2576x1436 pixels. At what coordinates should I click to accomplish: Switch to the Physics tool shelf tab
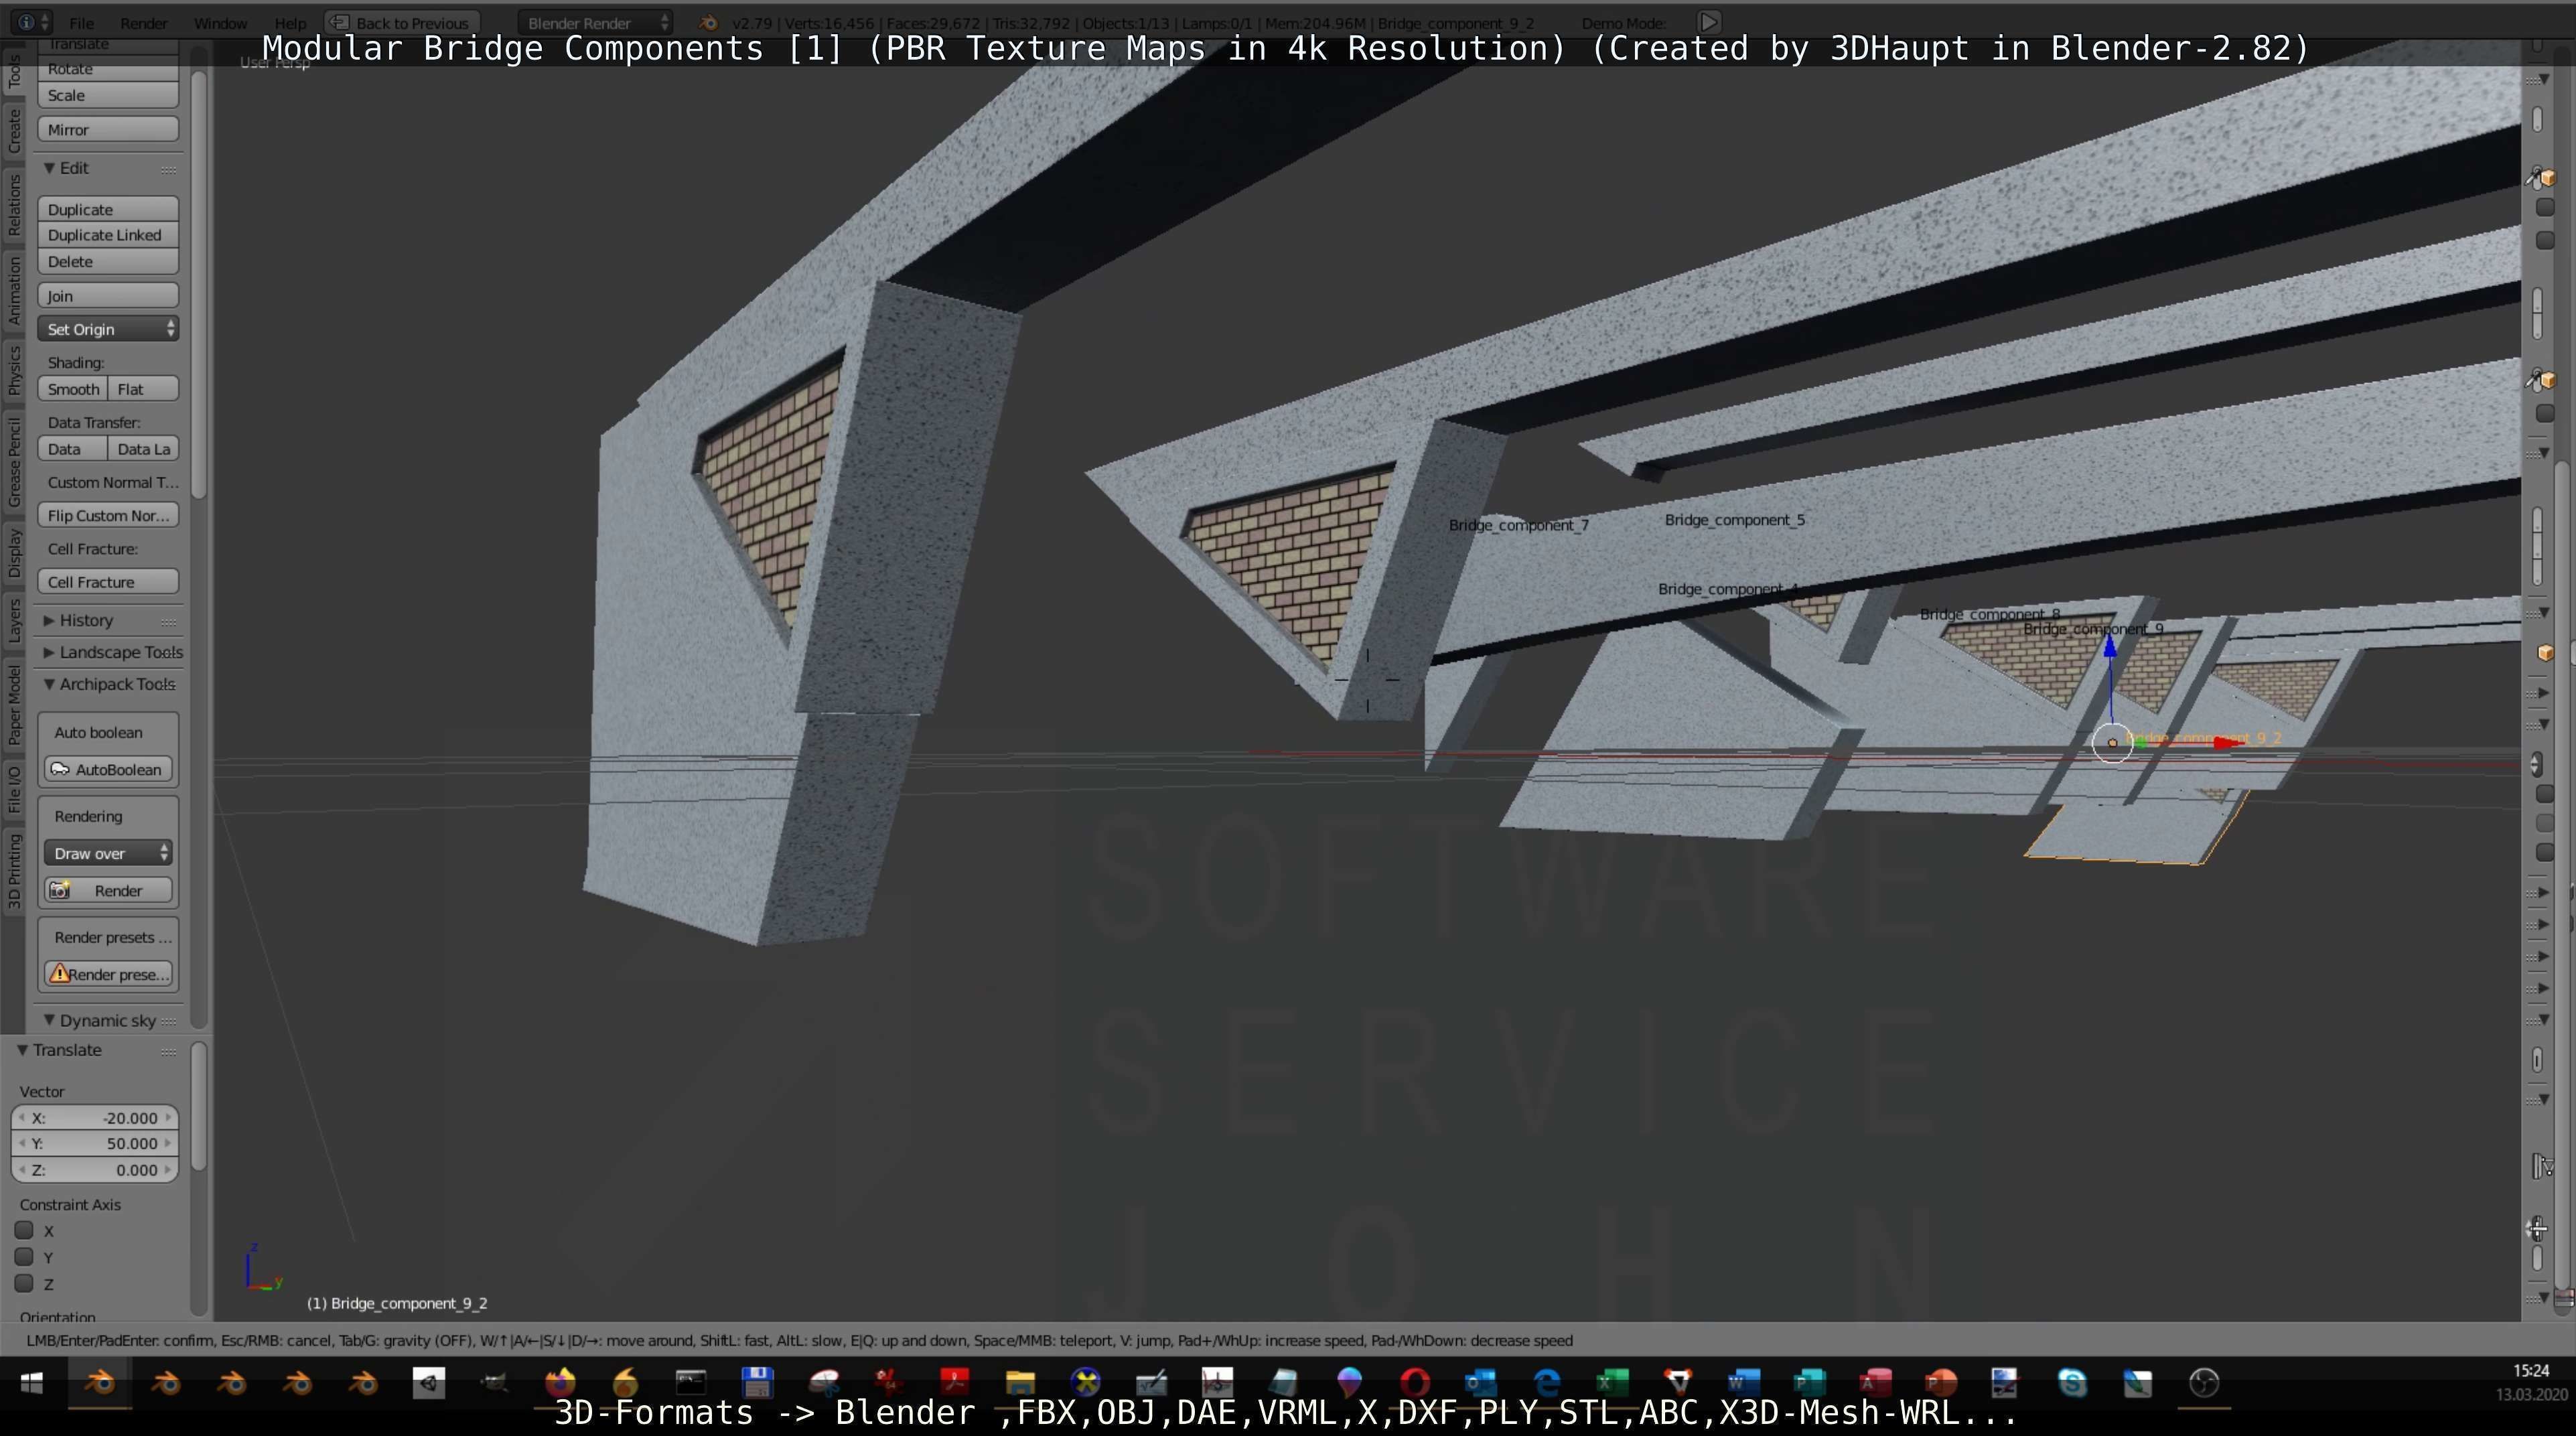coord(14,370)
